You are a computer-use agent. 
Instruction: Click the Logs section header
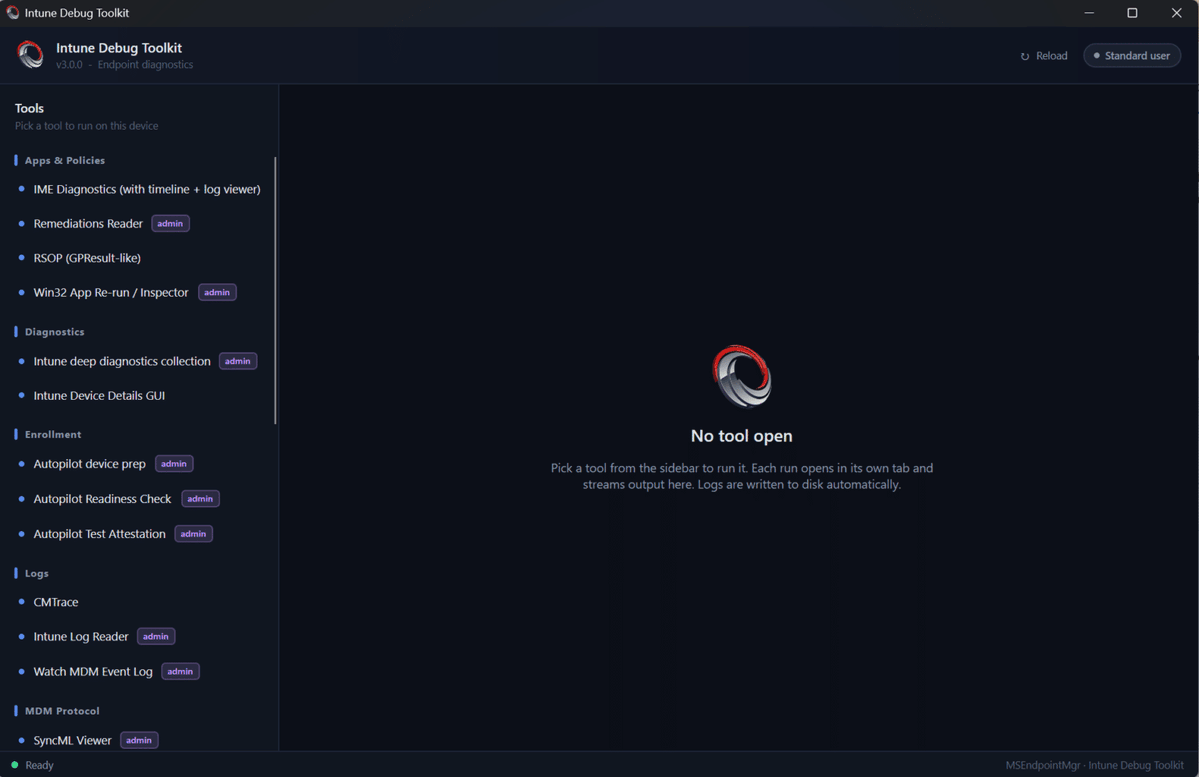37,574
